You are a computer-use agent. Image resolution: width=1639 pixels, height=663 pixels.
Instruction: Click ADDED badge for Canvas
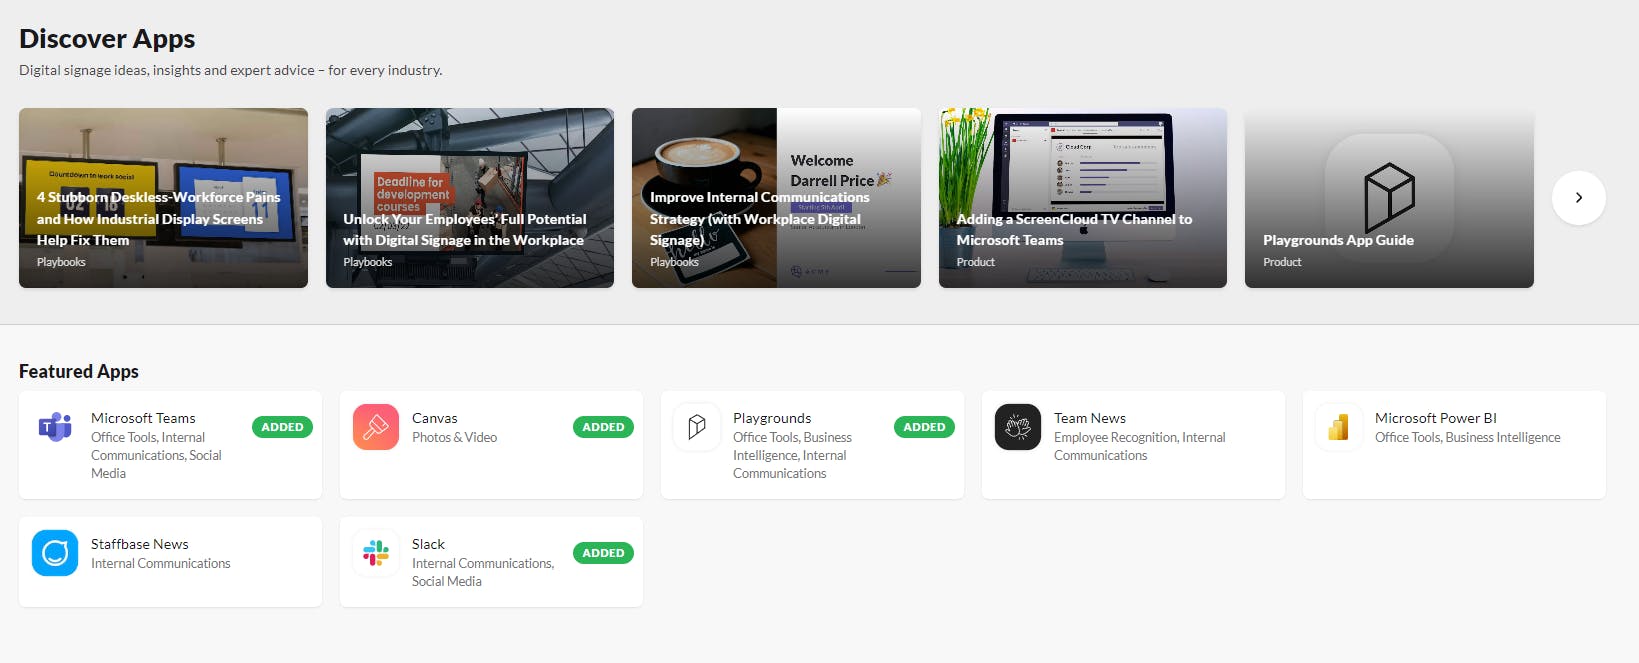pos(603,427)
